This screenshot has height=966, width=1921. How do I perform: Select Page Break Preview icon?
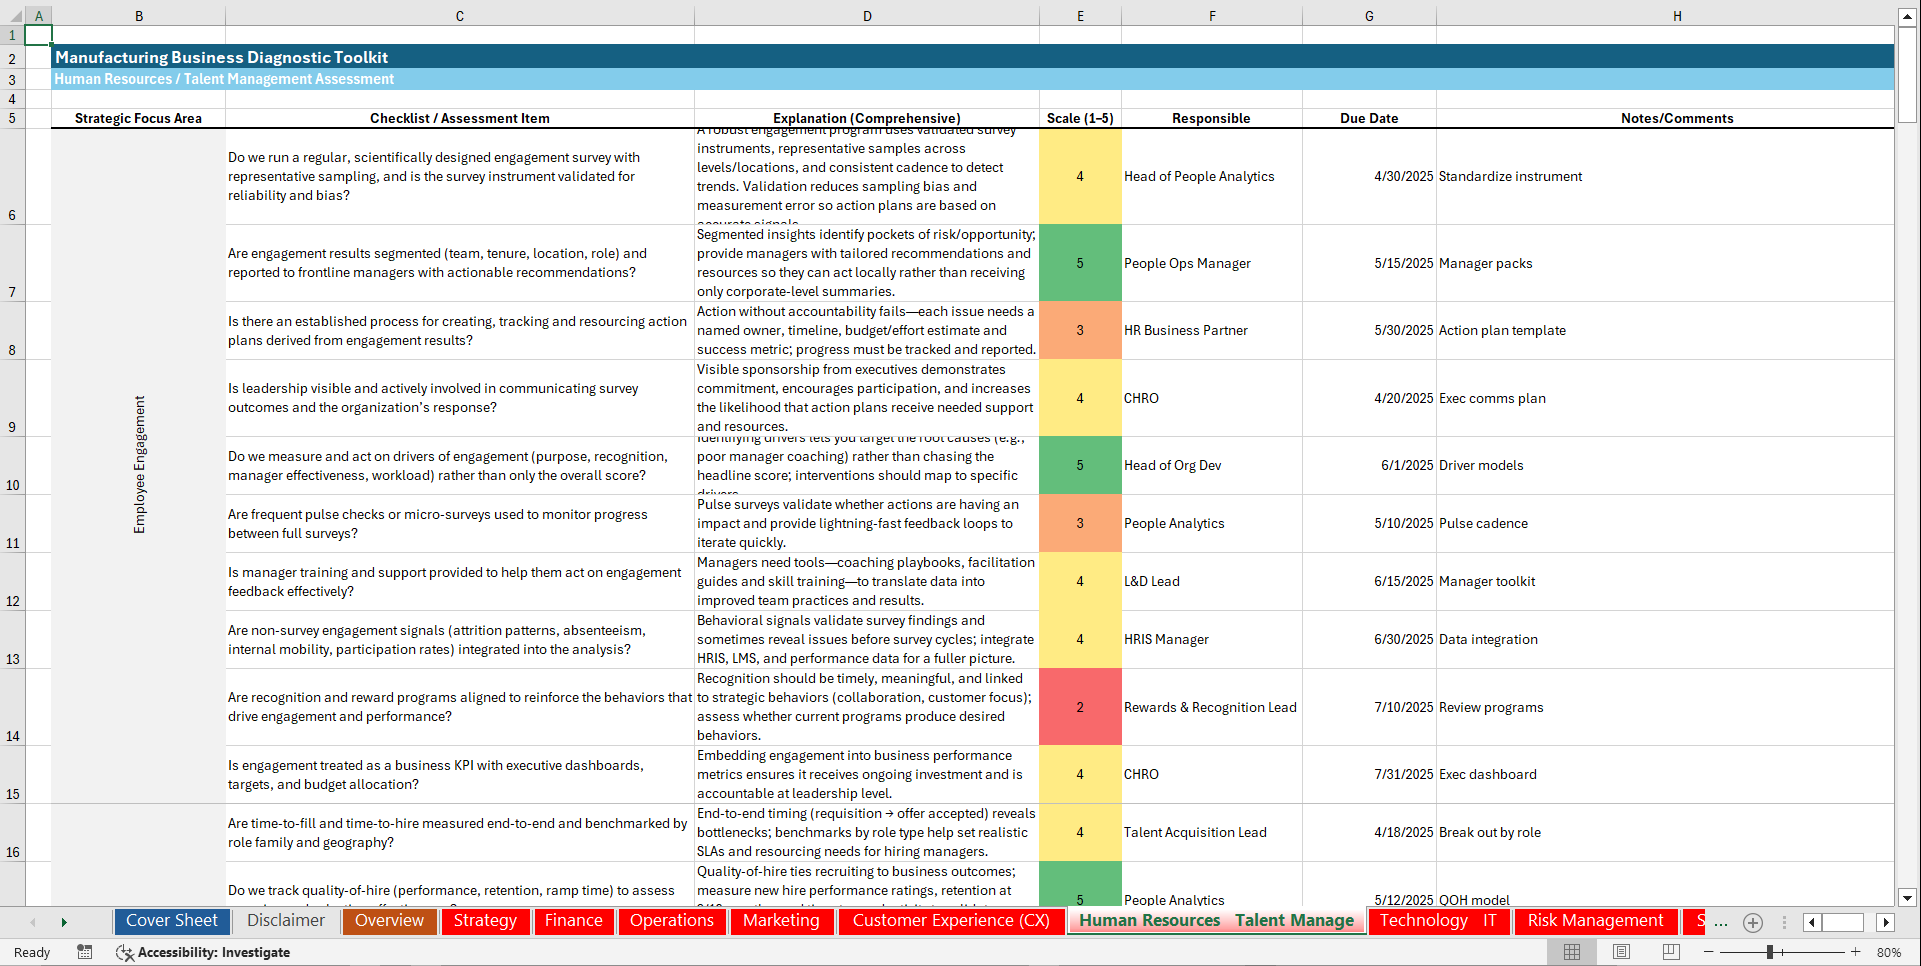coord(1674,952)
